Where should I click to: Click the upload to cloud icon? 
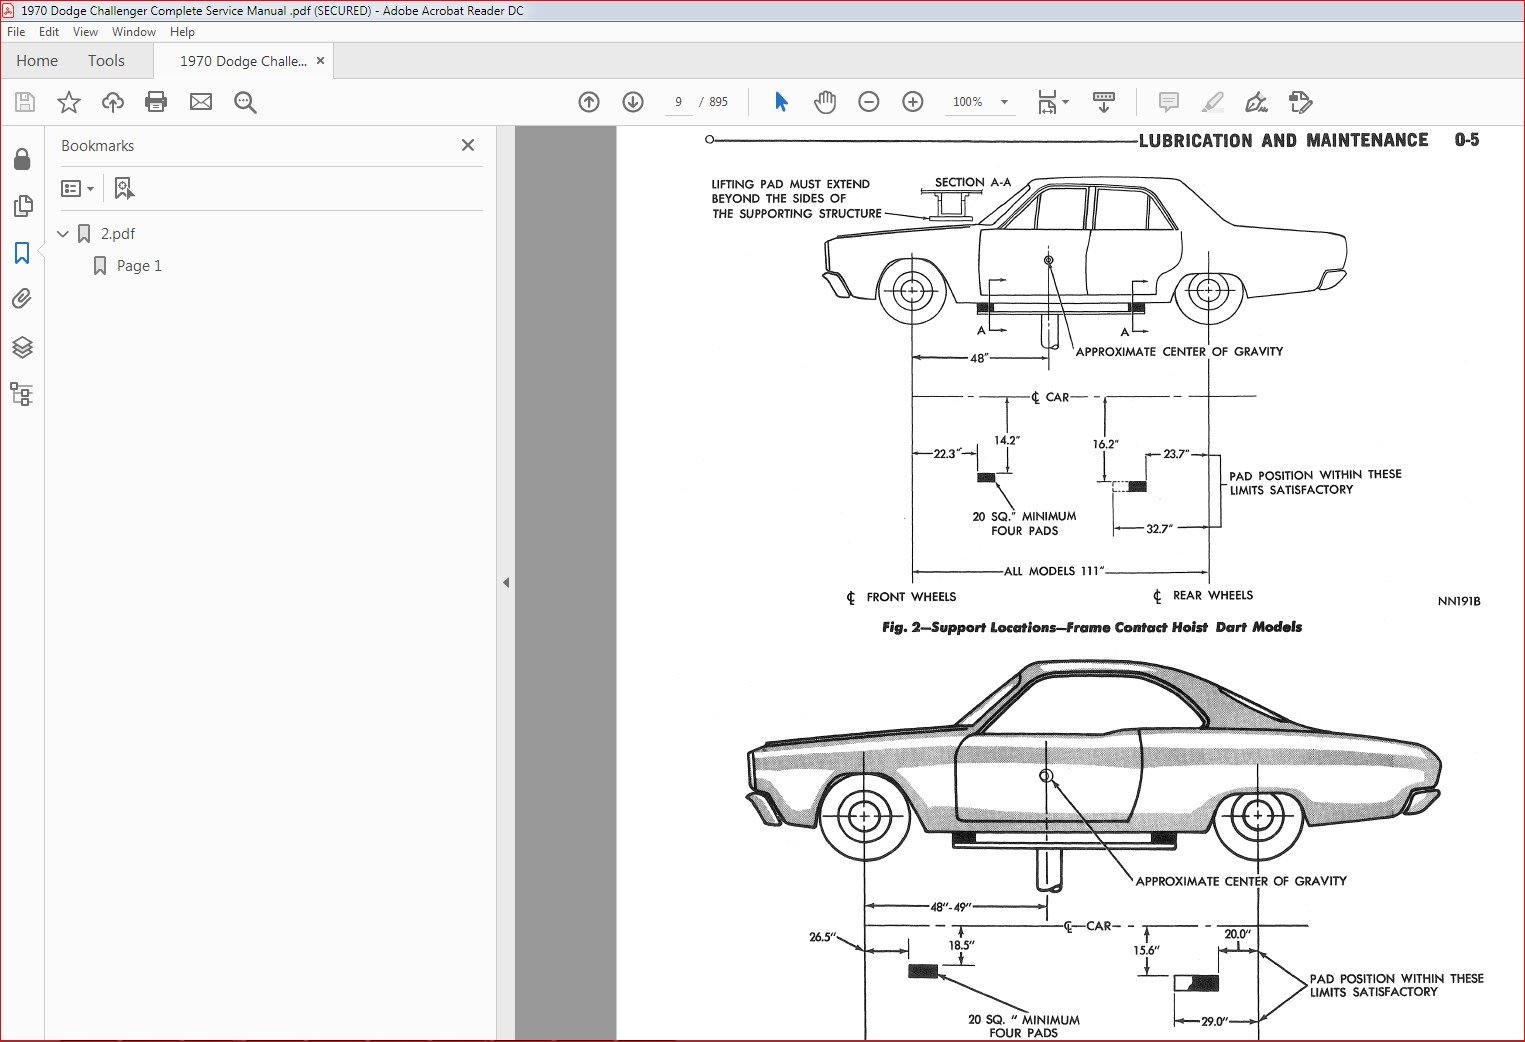[x=113, y=102]
